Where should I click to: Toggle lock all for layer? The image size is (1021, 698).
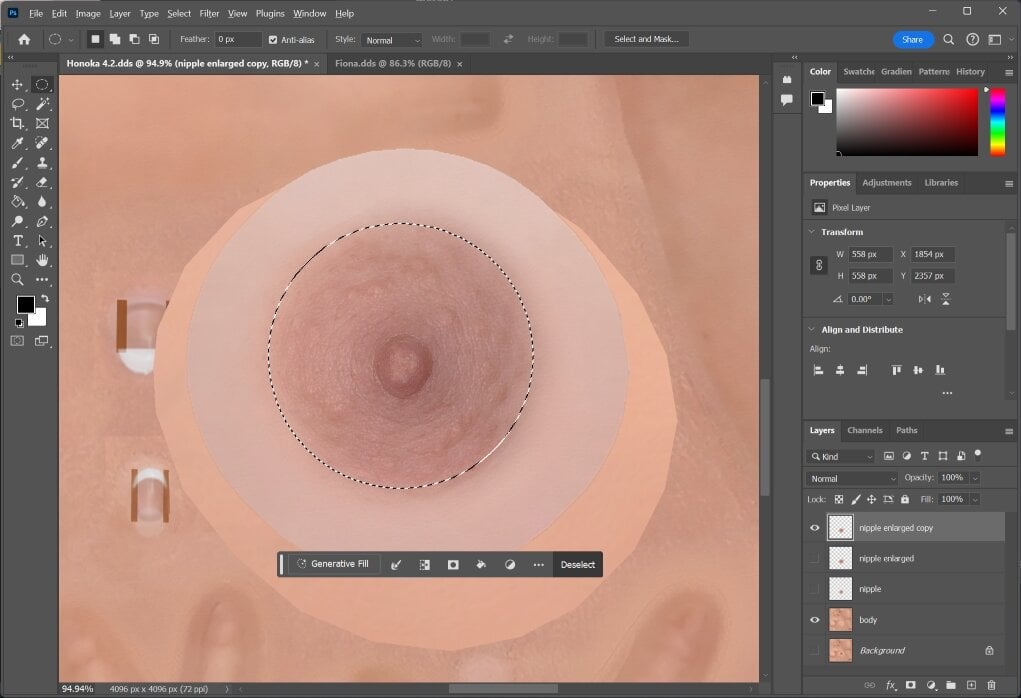coord(904,499)
